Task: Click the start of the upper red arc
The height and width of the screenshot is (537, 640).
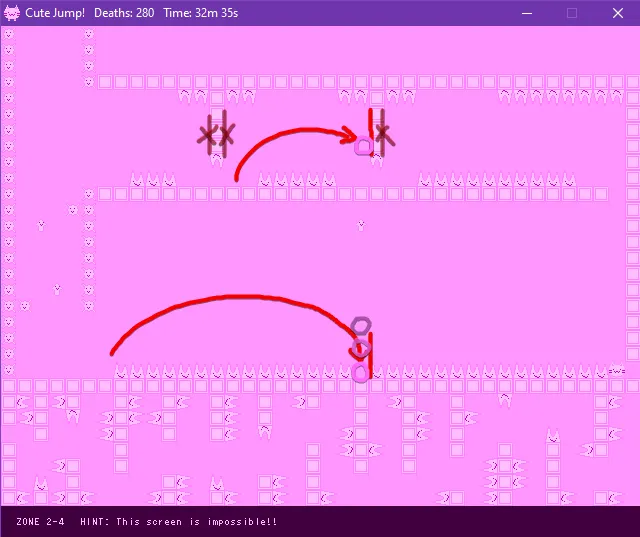Action: pos(236,180)
